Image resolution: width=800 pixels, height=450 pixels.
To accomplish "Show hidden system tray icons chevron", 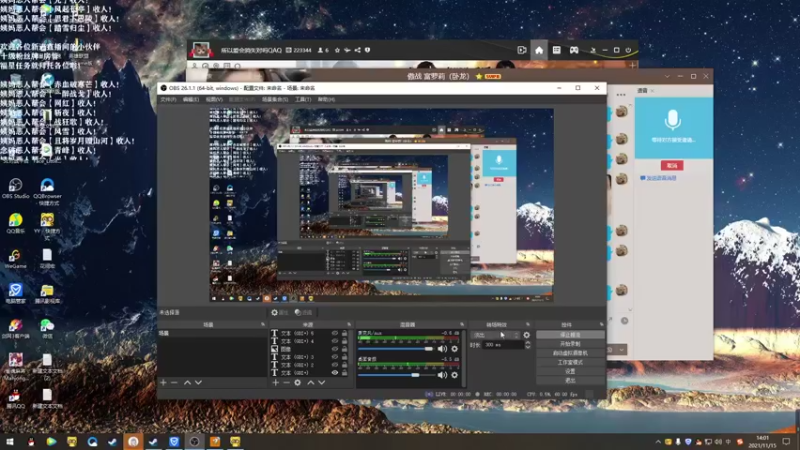I will click(x=658, y=442).
